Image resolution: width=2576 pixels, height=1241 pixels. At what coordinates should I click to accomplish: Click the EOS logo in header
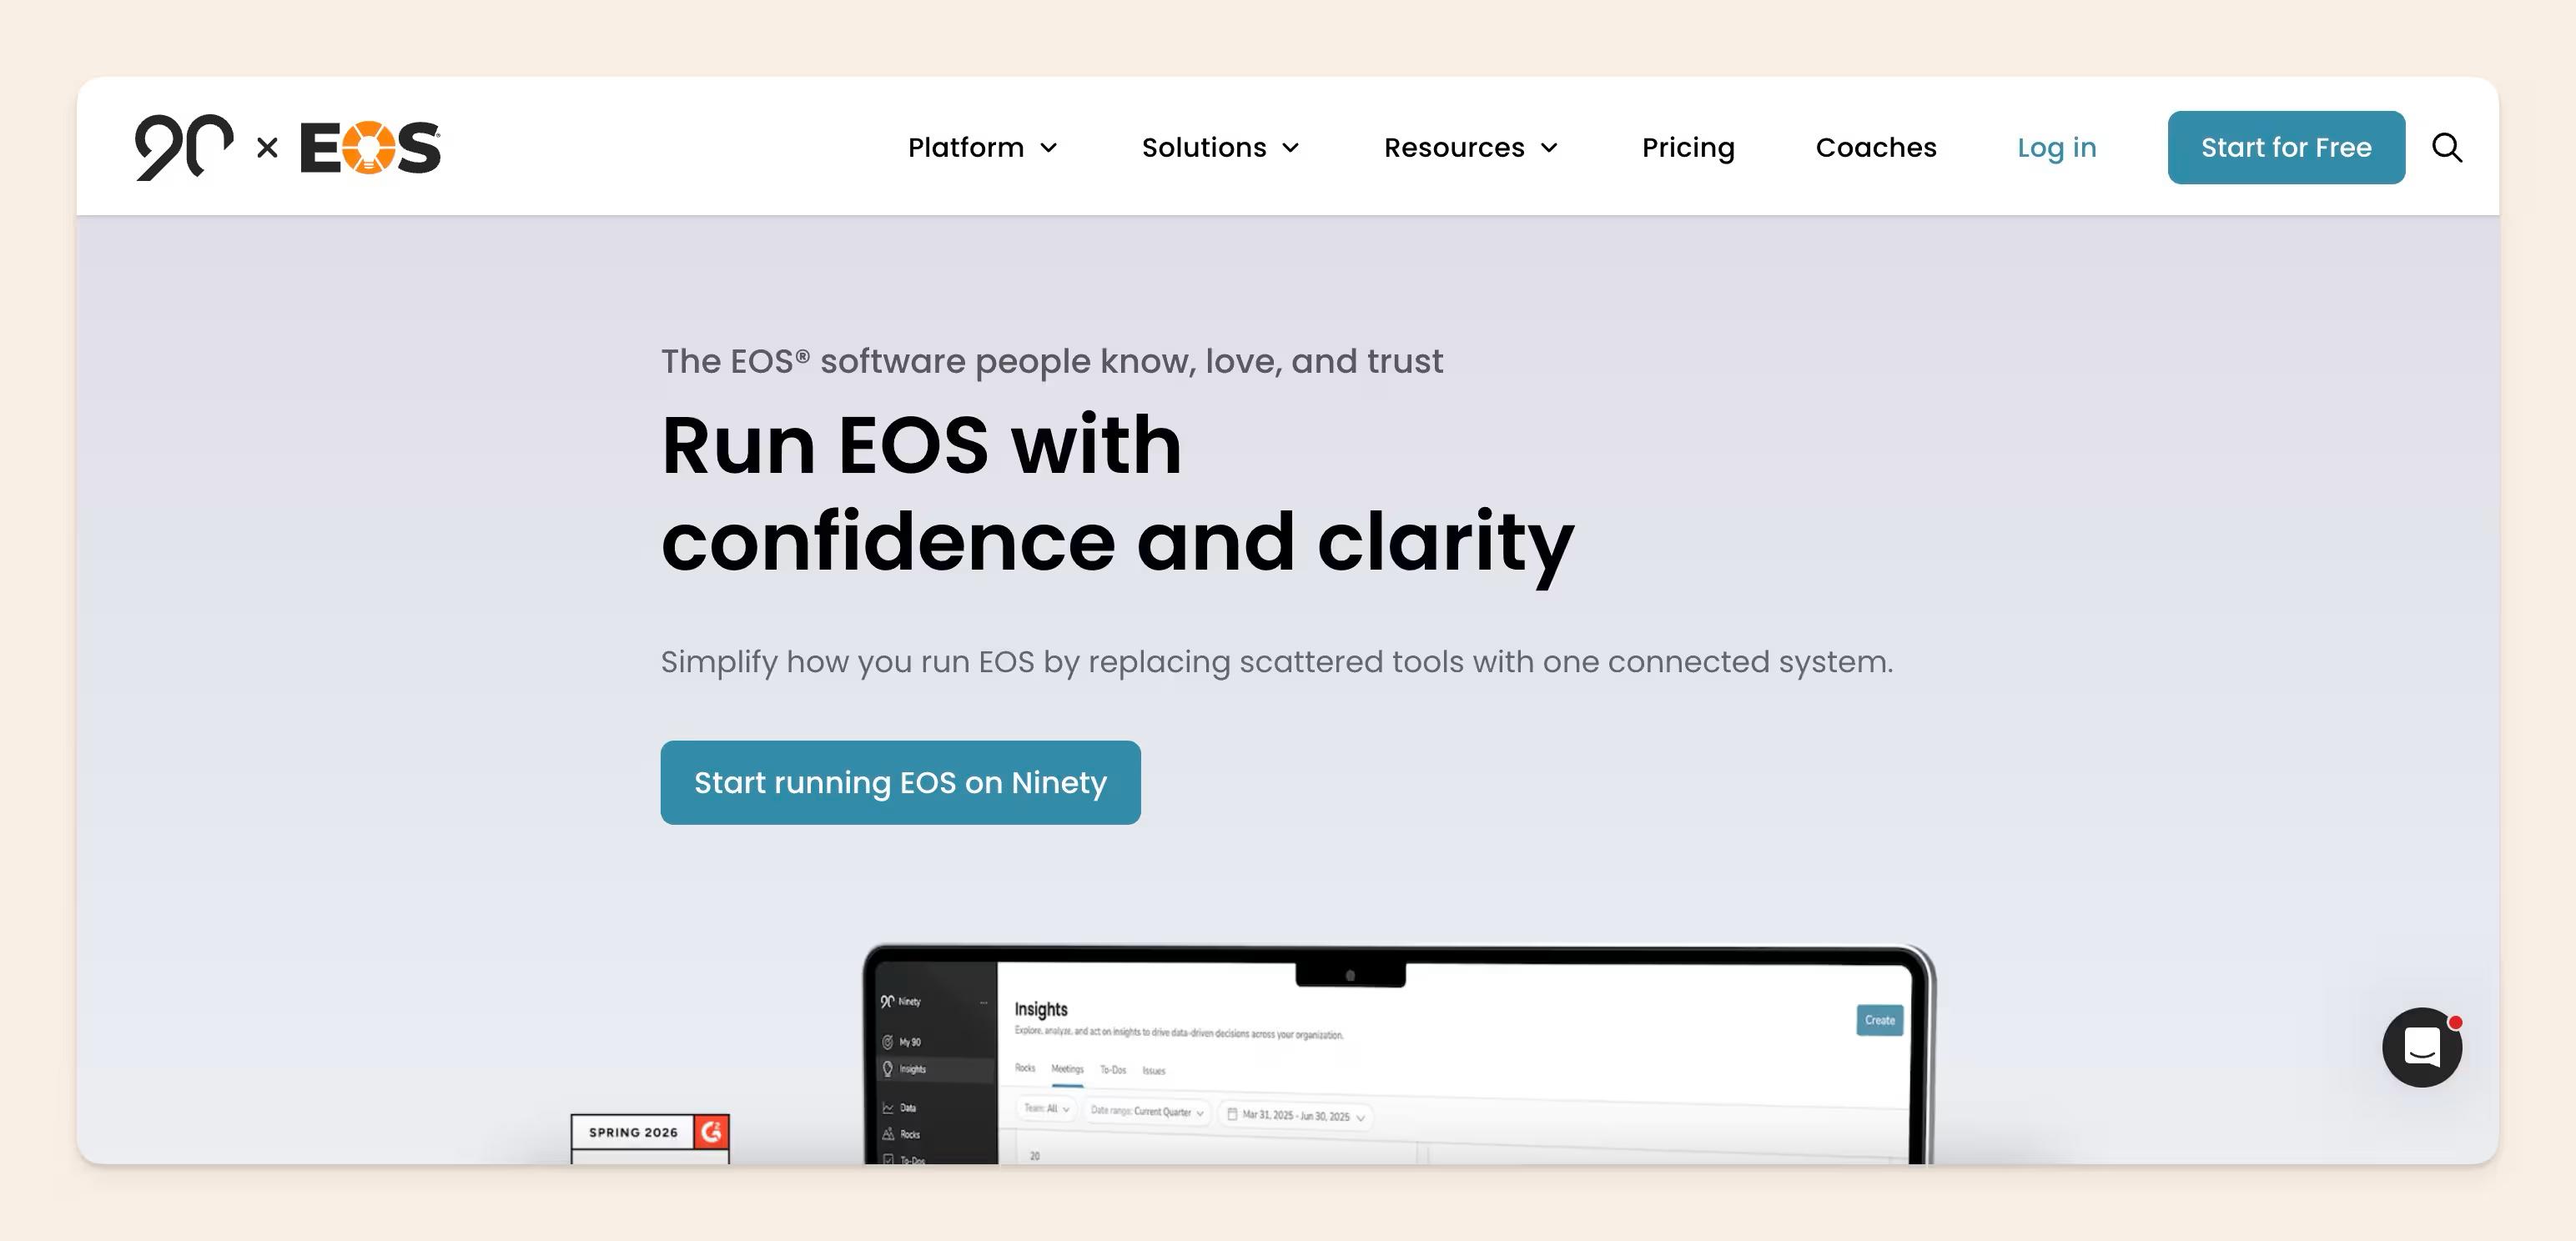pyautogui.click(x=370, y=148)
